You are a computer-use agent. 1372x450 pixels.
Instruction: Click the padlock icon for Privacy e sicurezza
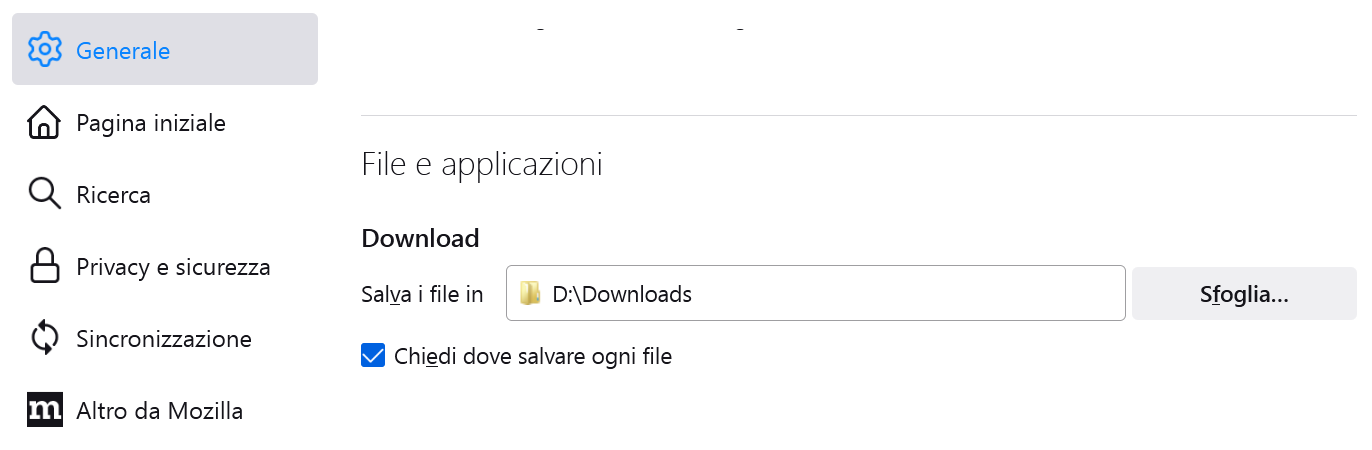tap(45, 267)
